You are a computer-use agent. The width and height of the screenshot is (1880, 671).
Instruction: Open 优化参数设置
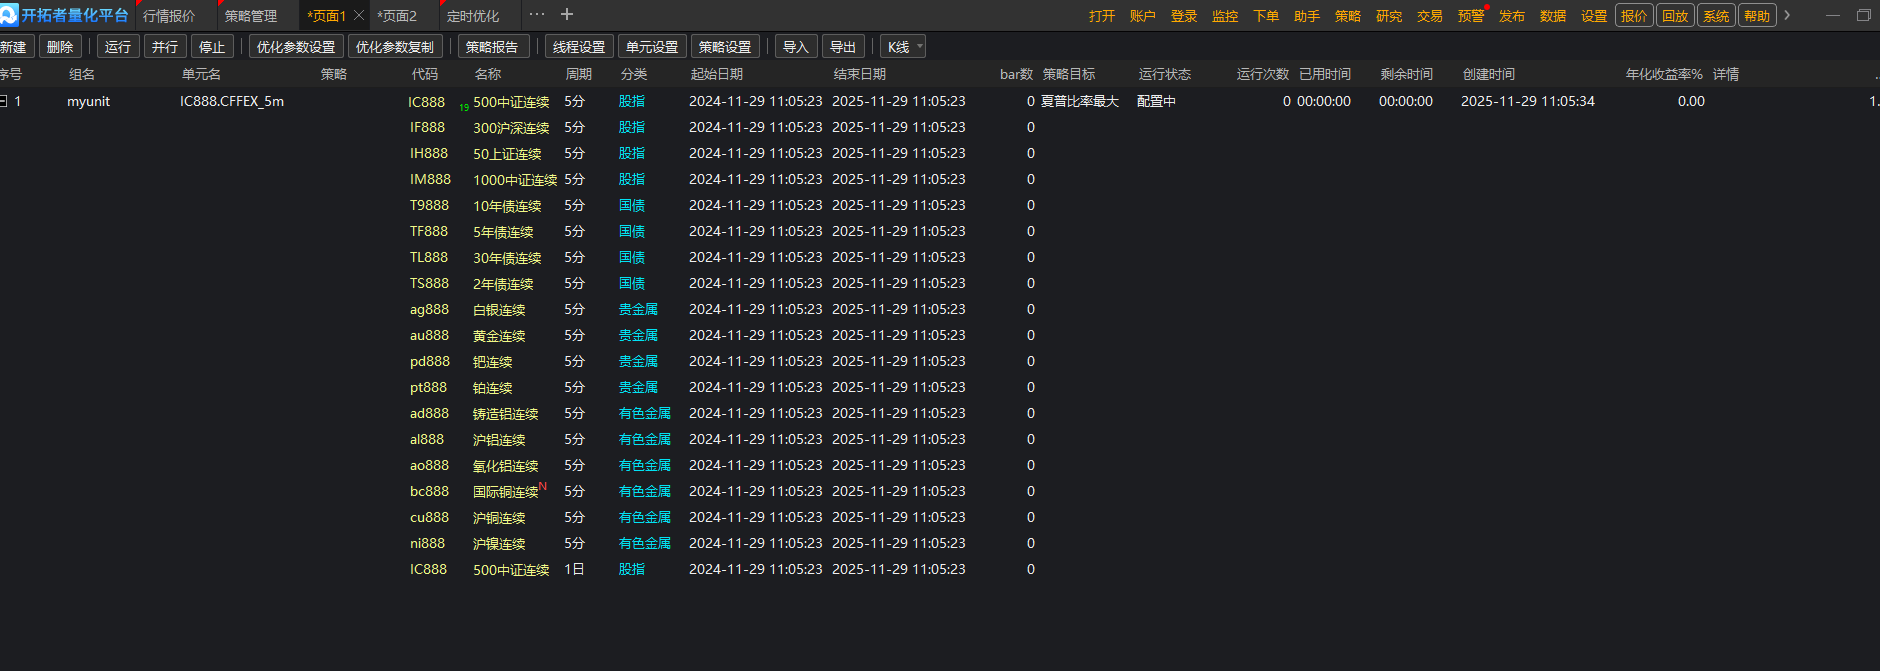pyautogui.click(x=296, y=47)
